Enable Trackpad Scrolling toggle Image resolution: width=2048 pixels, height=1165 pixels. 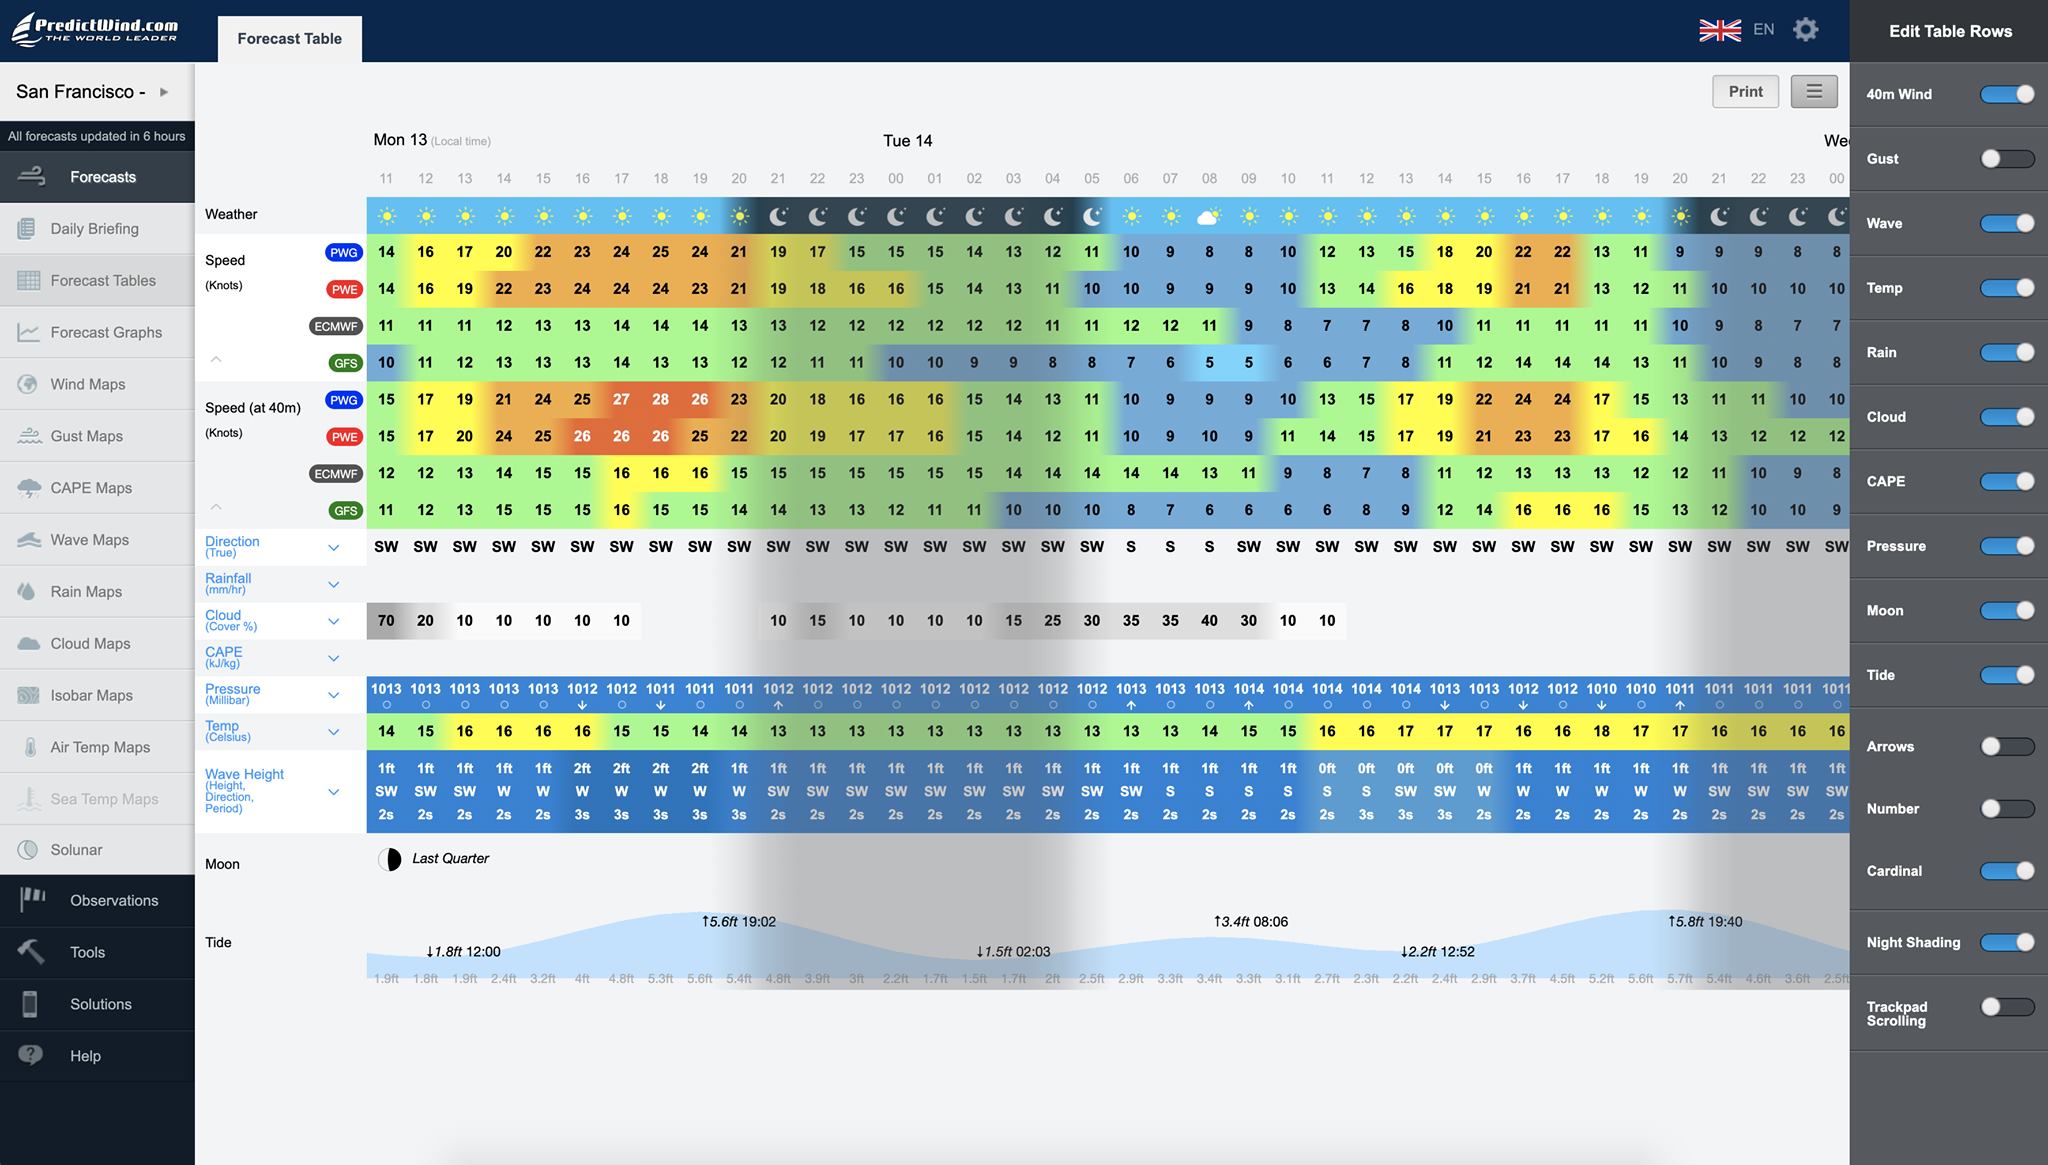(2007, 1007)
